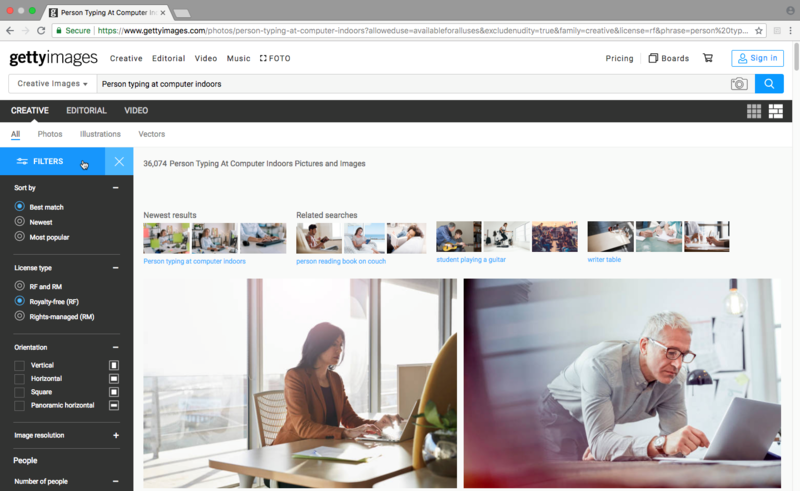Expand the Image resolution section

(x=116, y=436)
